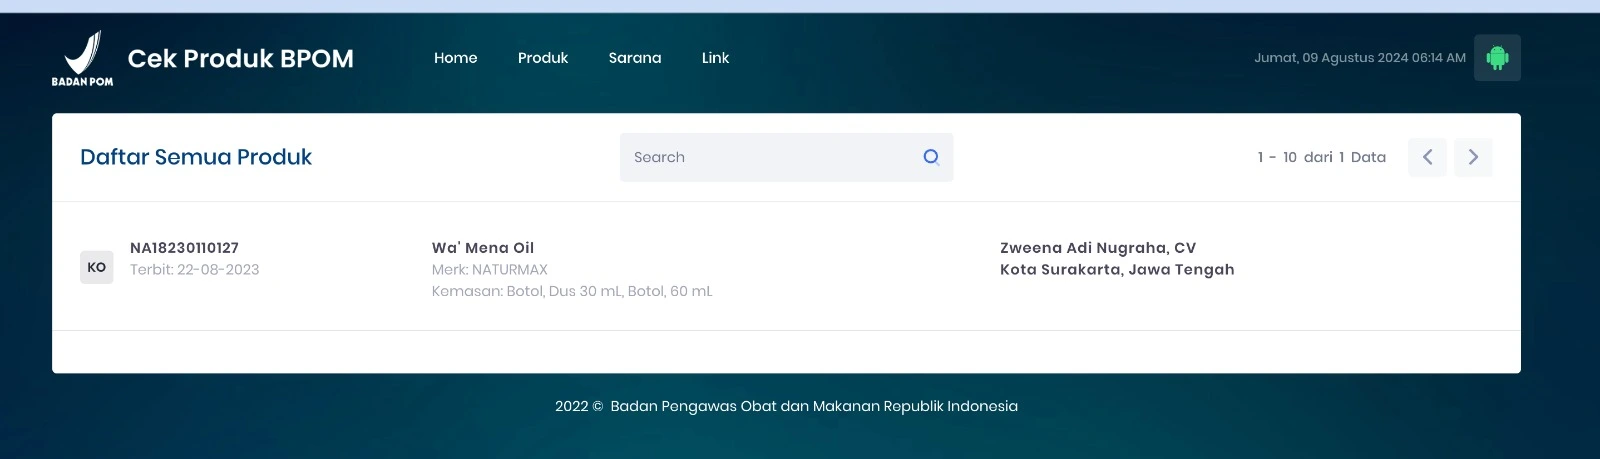Click the search magnifier icon
This screenshot has width=1600, height=459.
click(x=931, y=157)
